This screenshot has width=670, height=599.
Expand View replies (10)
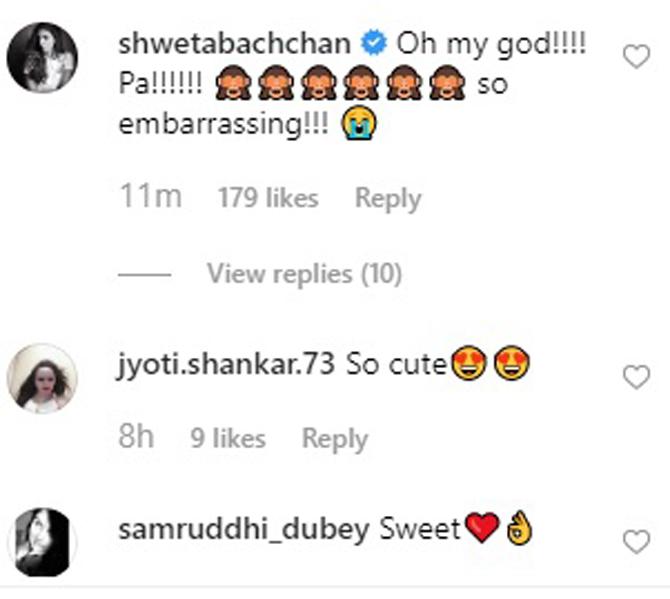[304, 274]
